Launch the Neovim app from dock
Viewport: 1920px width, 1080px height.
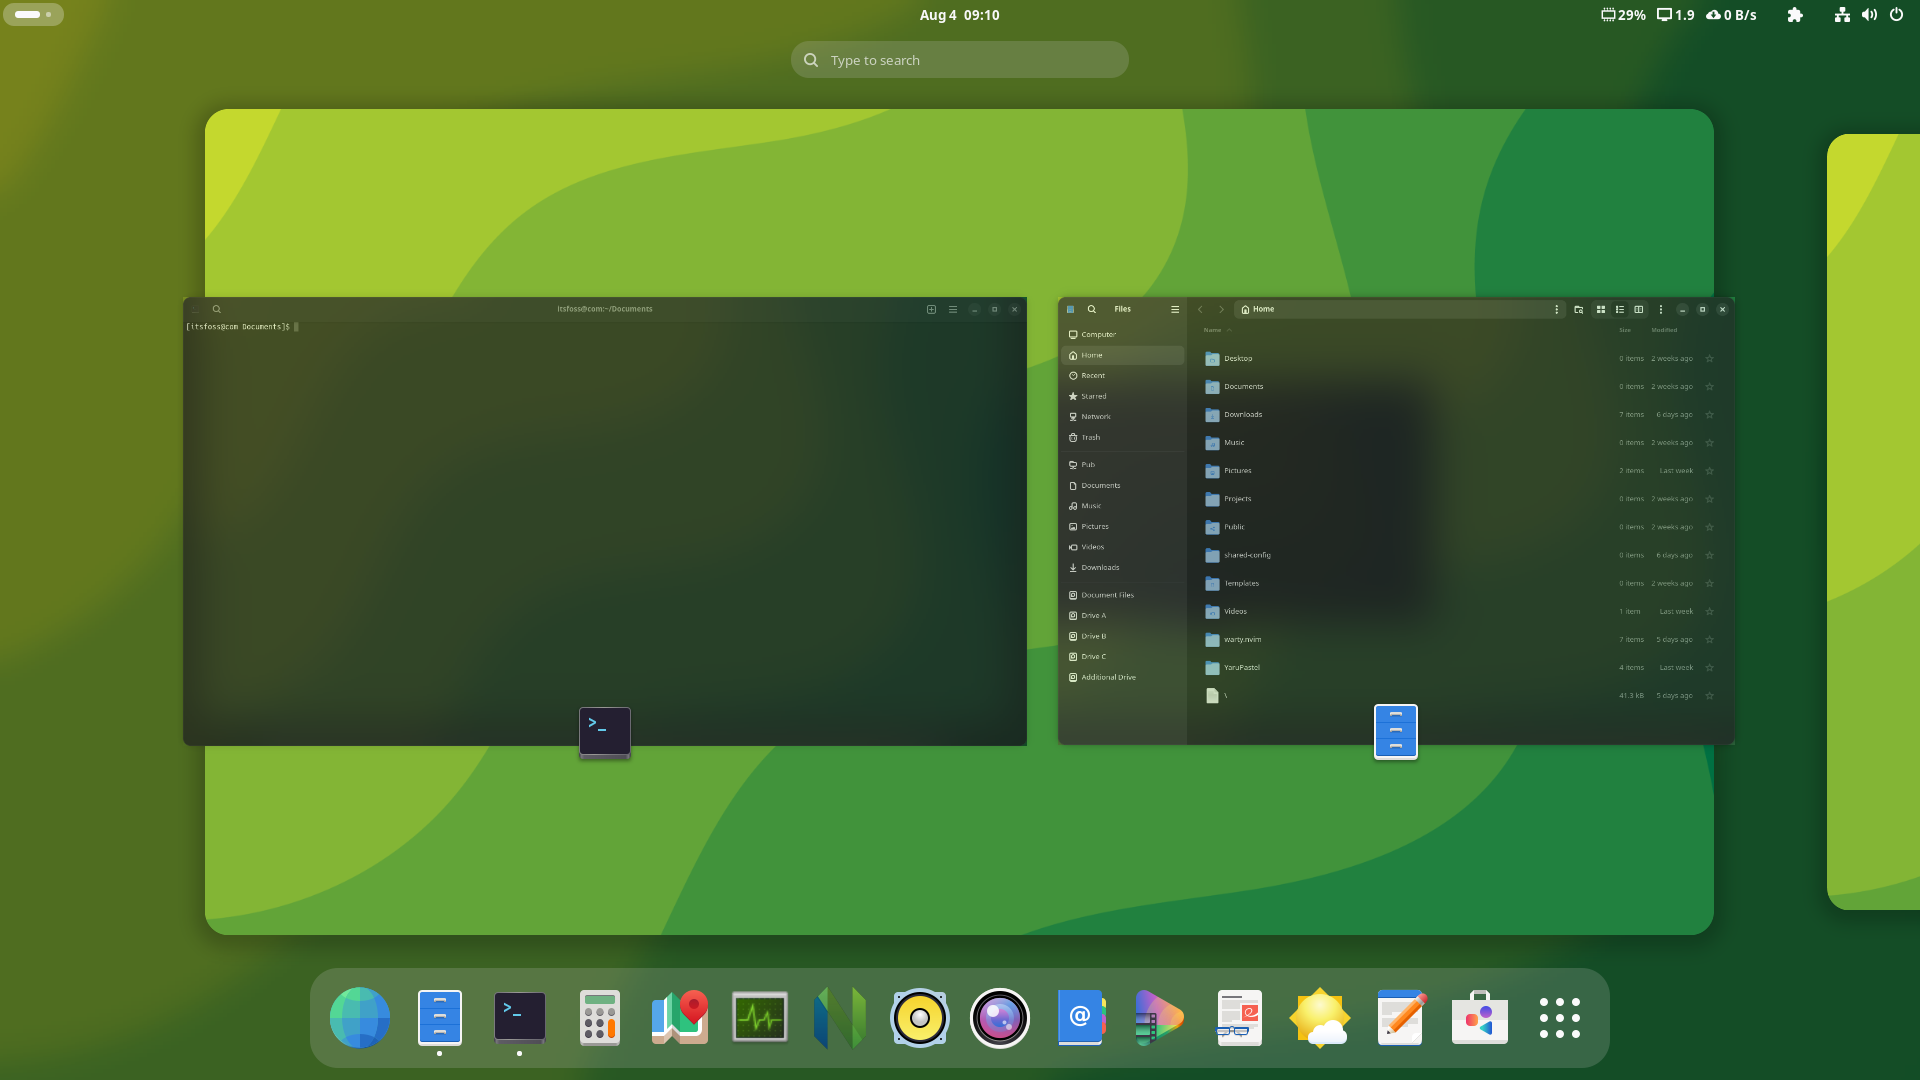840,1018
